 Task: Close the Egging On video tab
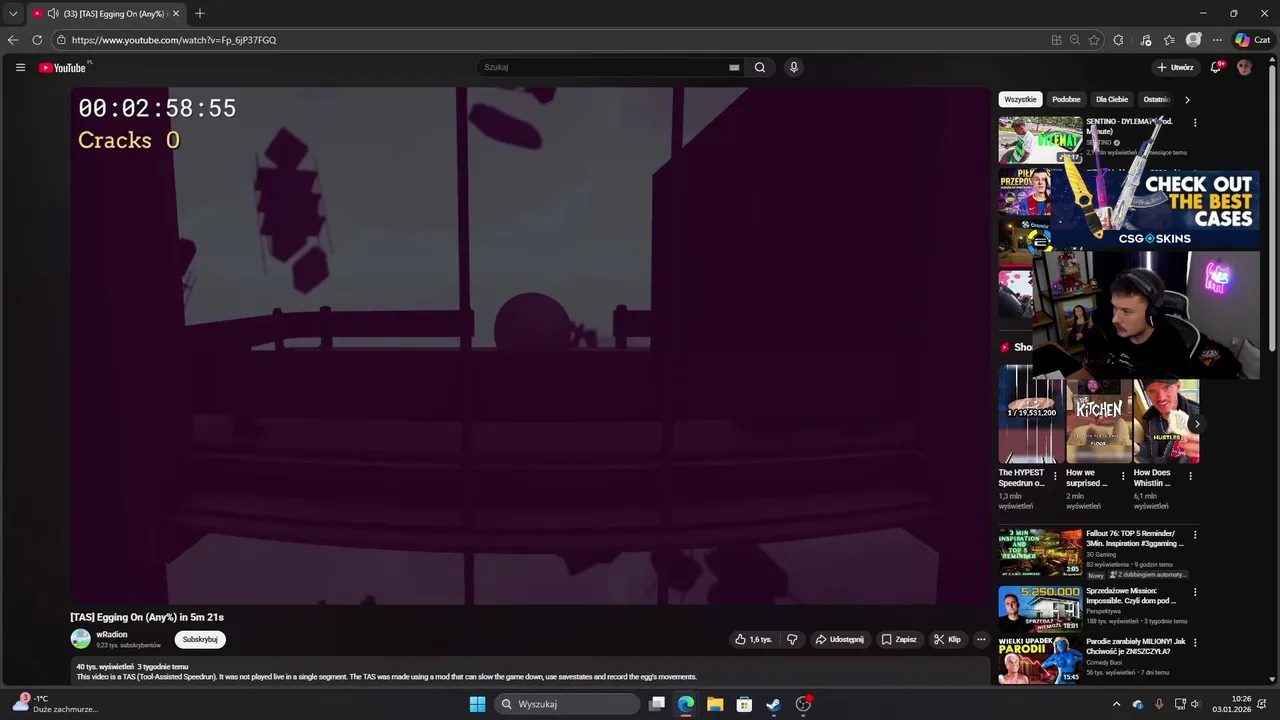[176, 13]
